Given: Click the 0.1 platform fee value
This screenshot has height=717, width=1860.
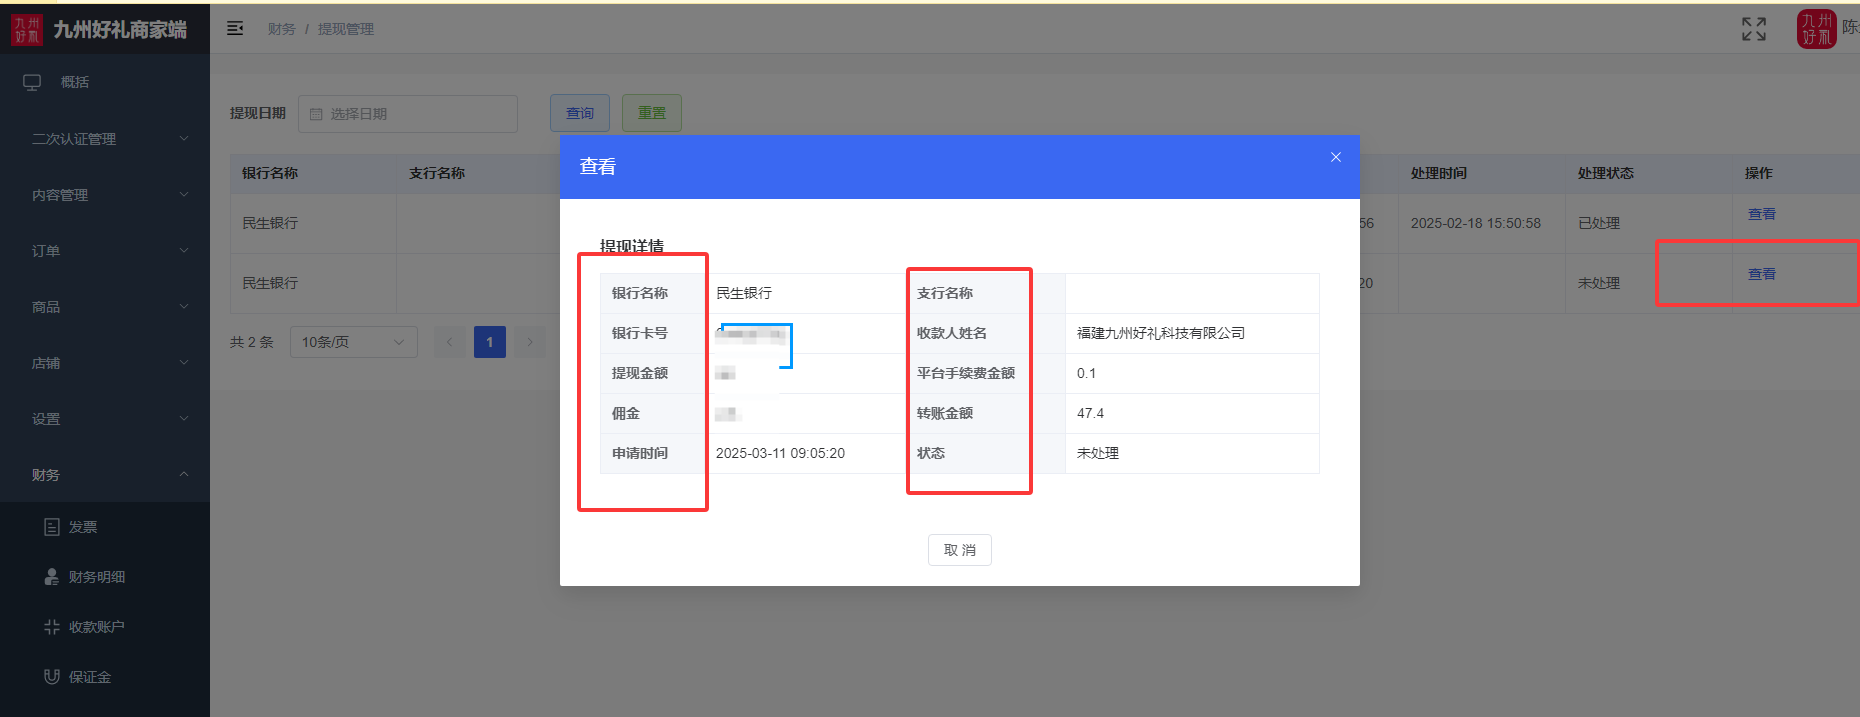Looking at the screenshot, I should [x=1086, y=373].
